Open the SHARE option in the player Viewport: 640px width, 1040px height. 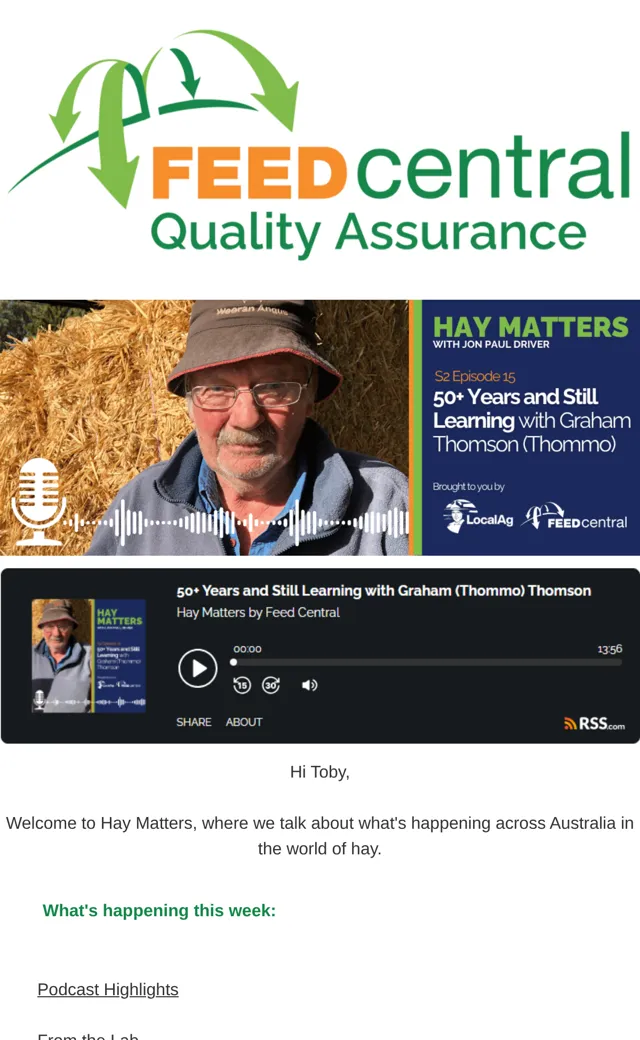(194, 722)
